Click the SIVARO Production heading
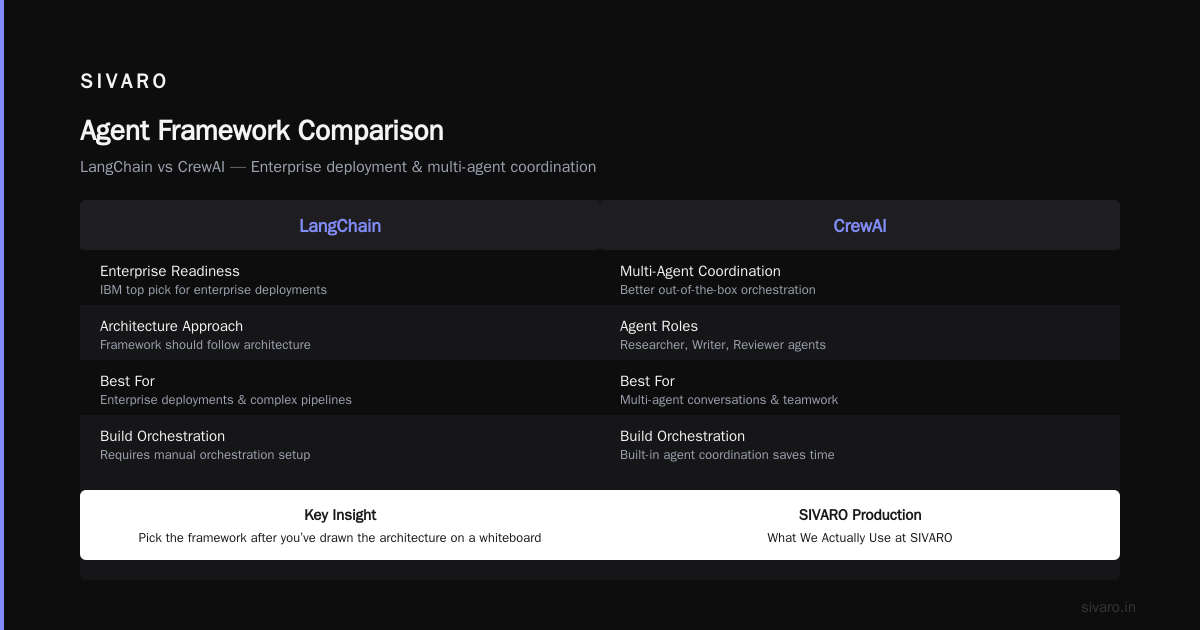Viewport: 1200px width, 630px height. pyautogui.click(x=860, y=515)
